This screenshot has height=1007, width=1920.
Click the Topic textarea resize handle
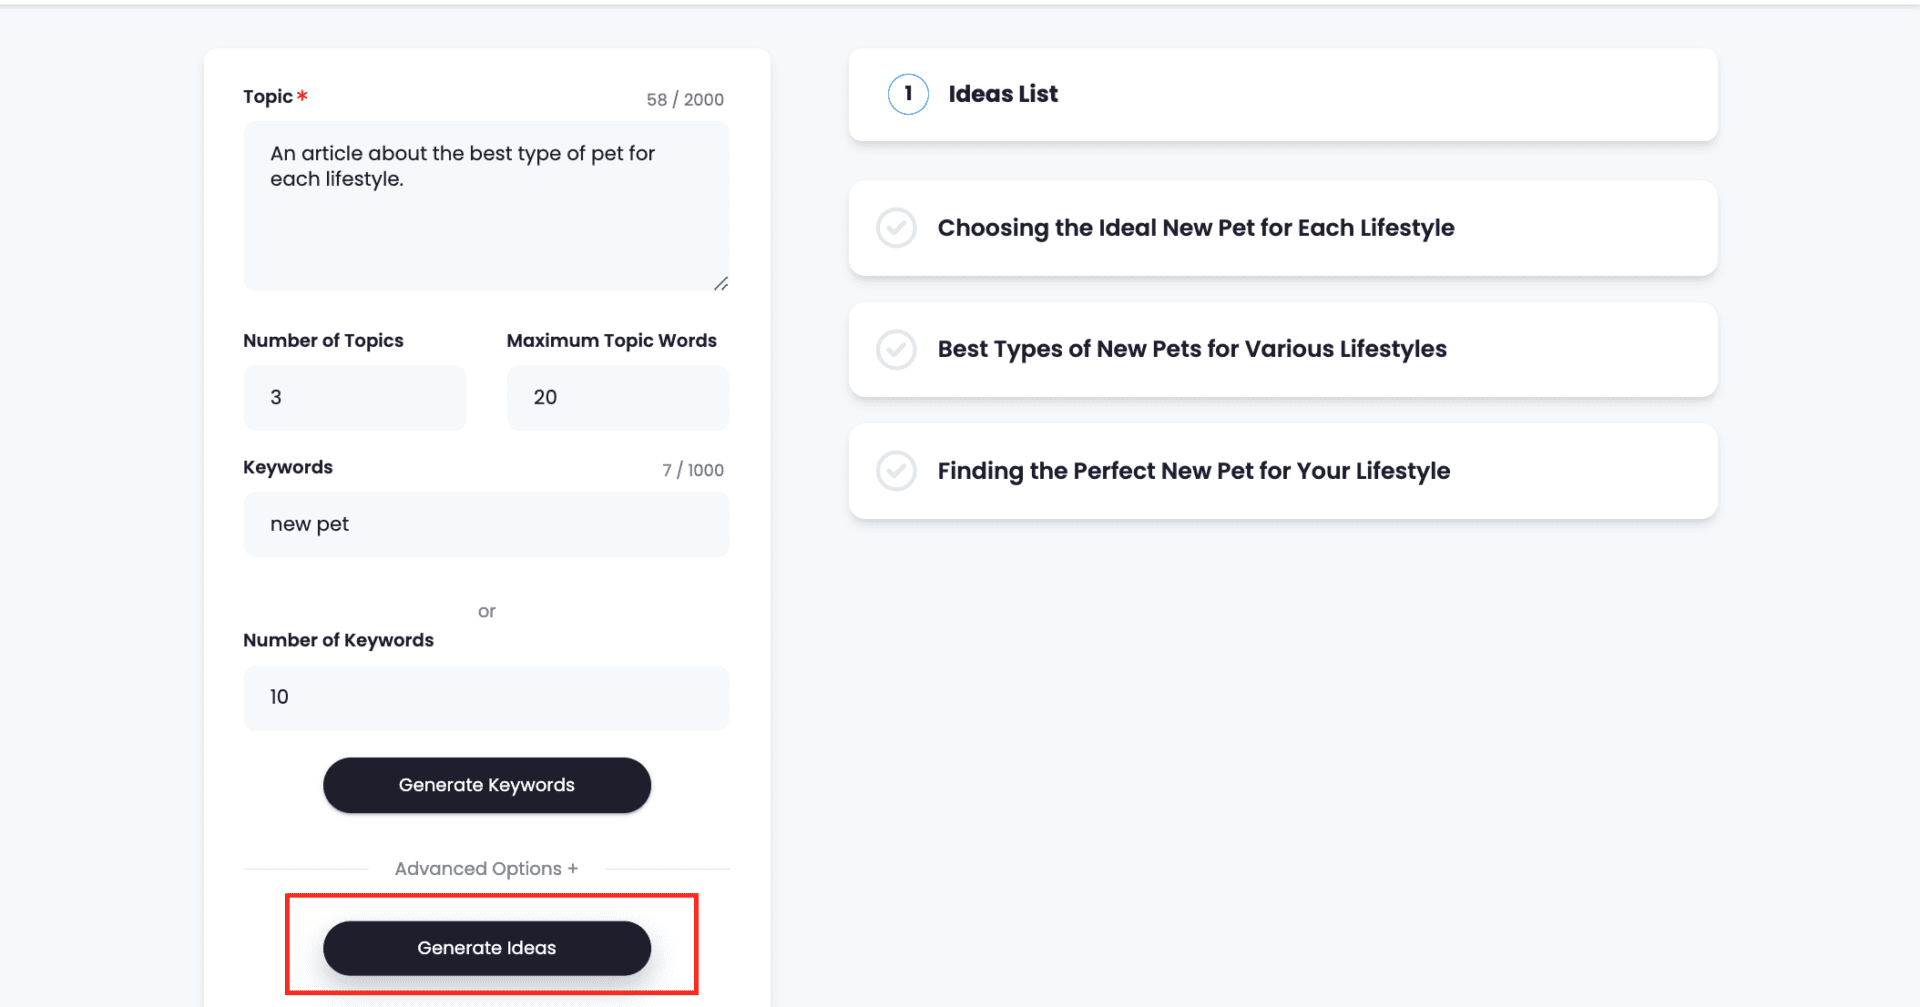[720, 284]
